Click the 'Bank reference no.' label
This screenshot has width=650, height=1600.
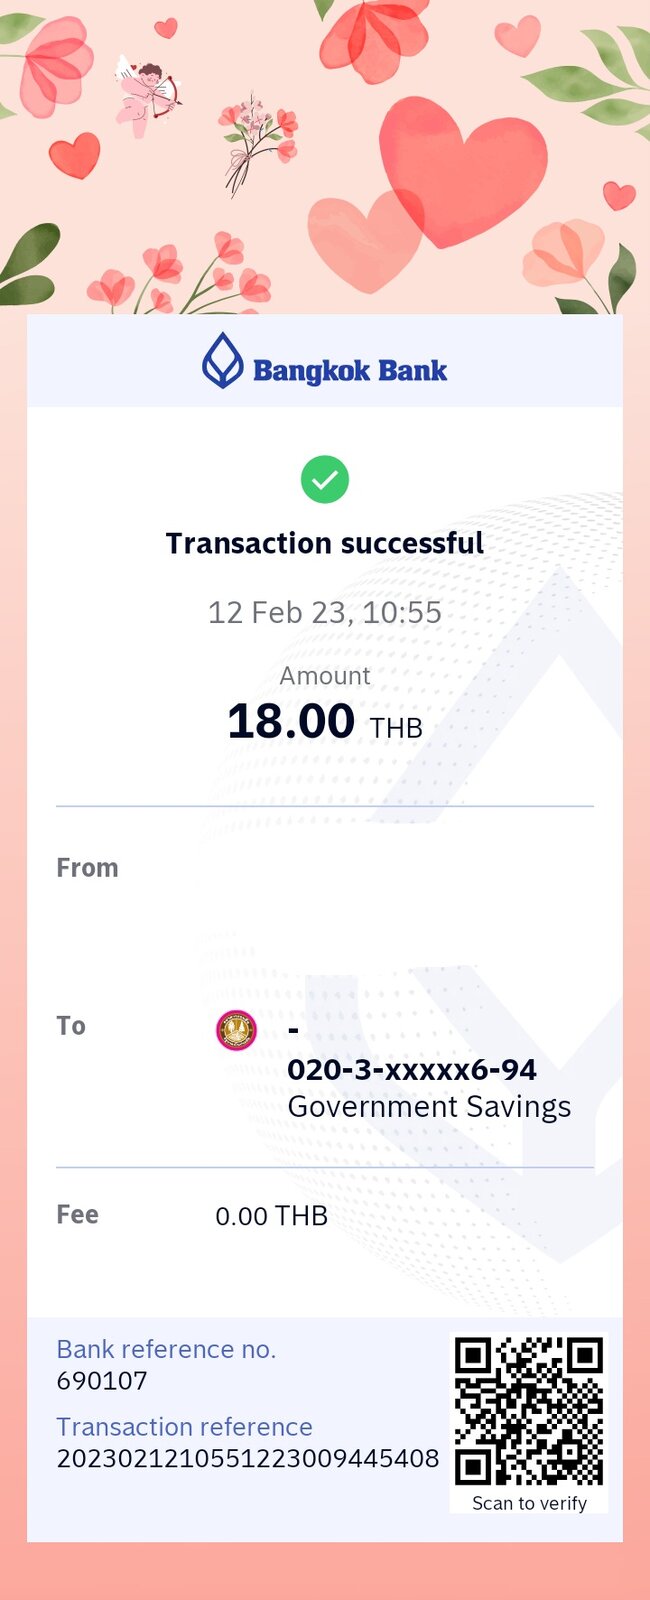(166, 1349)
